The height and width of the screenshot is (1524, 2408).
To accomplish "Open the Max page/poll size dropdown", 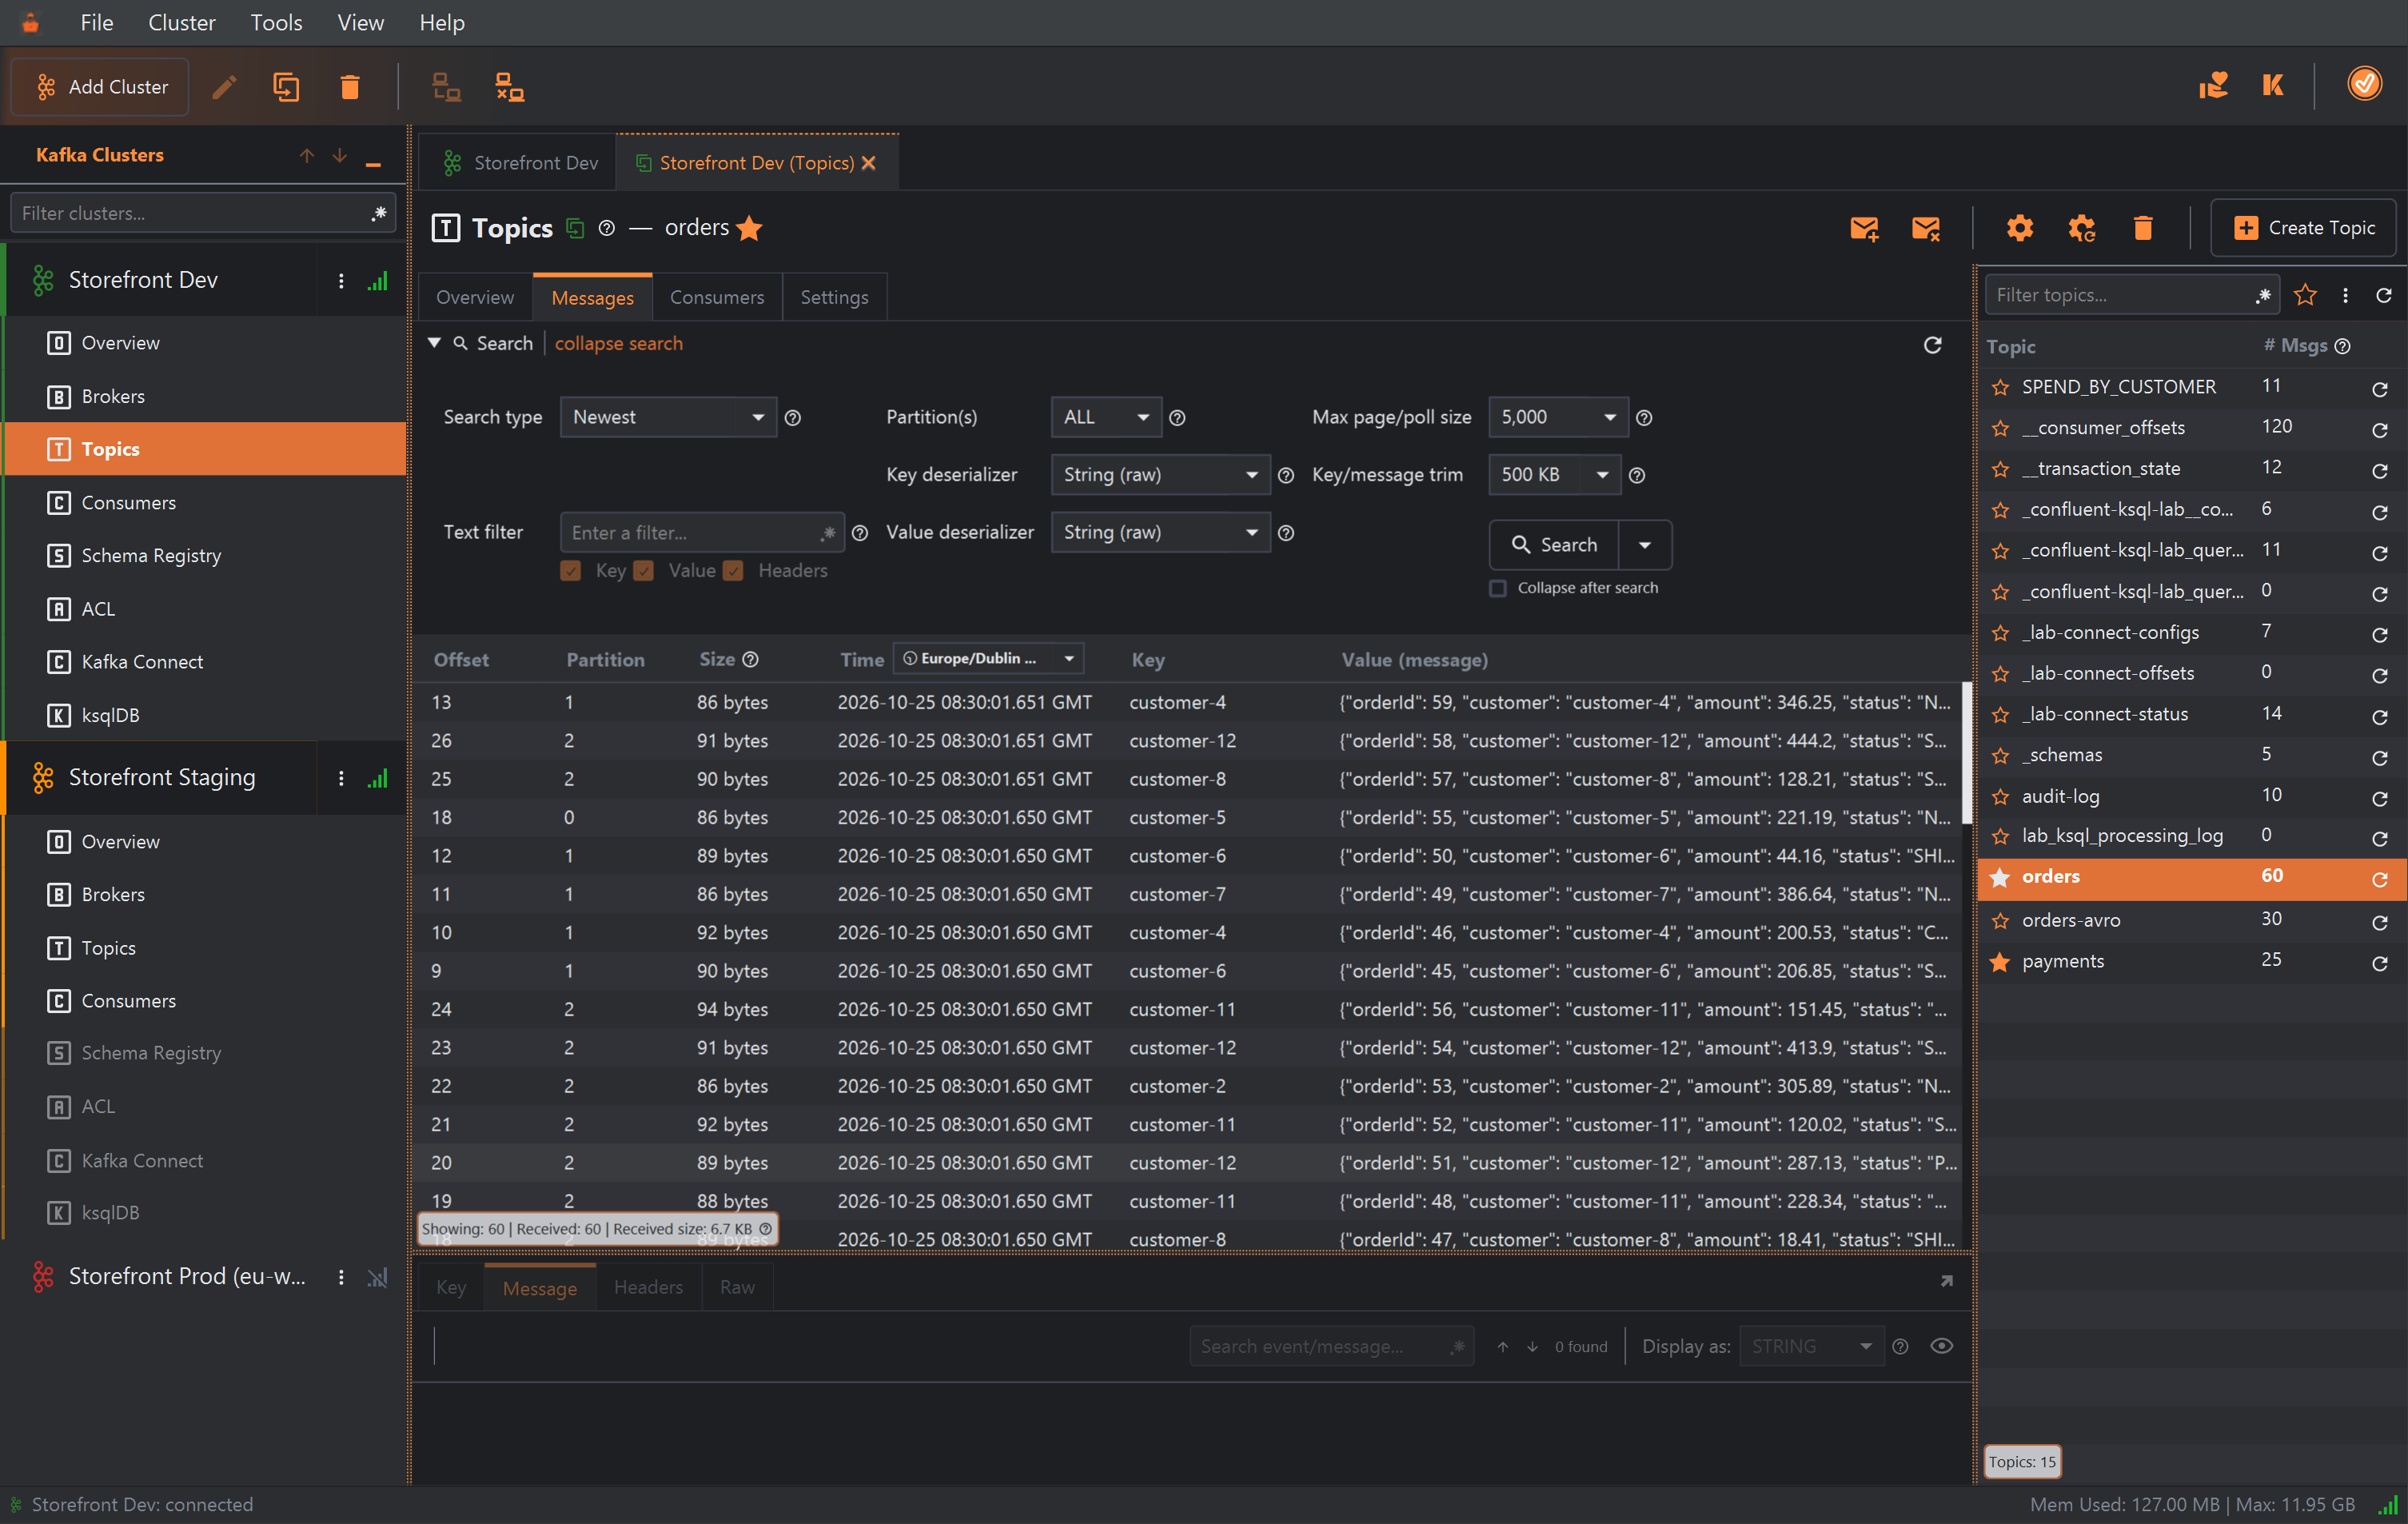I will tap(1558, 417).
